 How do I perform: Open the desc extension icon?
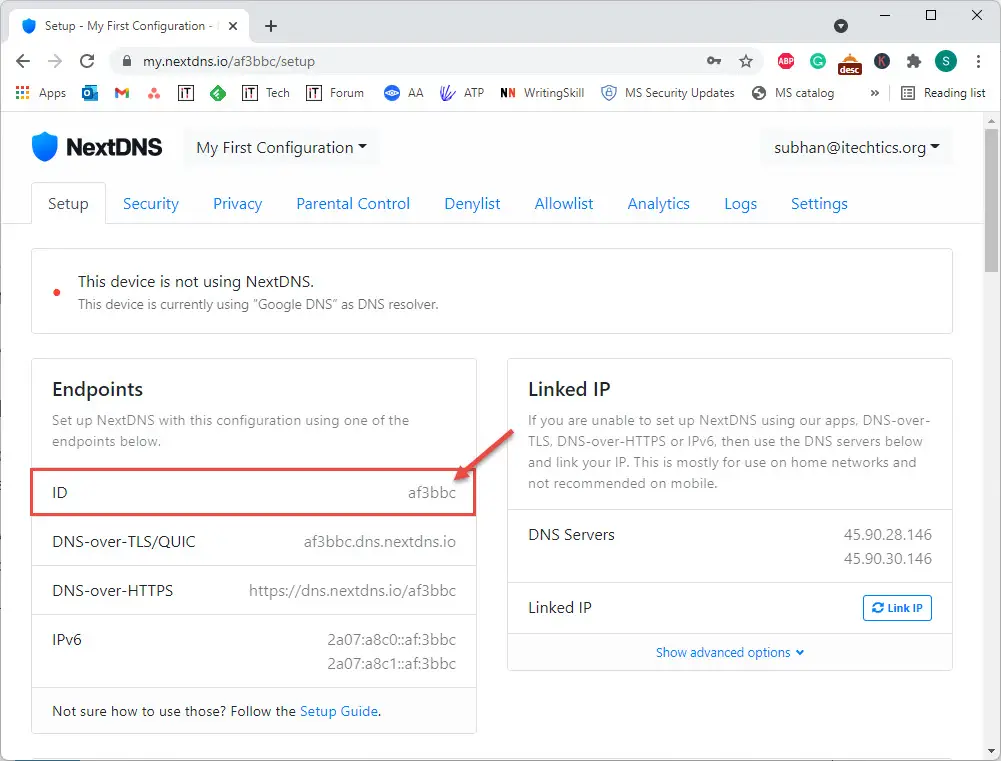[x=850, y=64]
